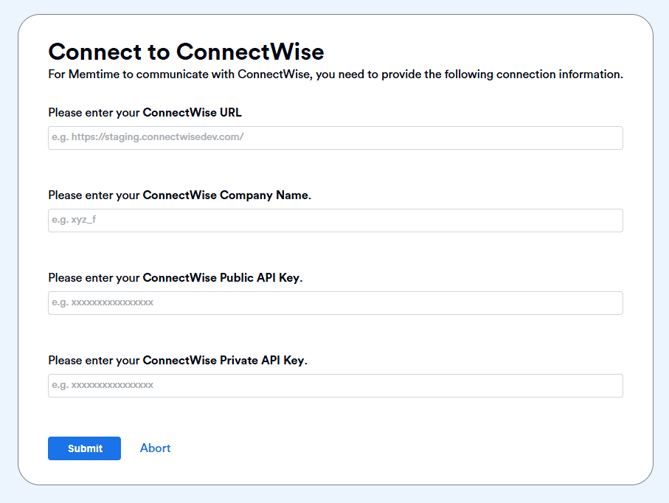Viewport: 669px width, 503px height.
Task: Click the placeholder x's in Private API Key field
Action: (x=103, y=385)
